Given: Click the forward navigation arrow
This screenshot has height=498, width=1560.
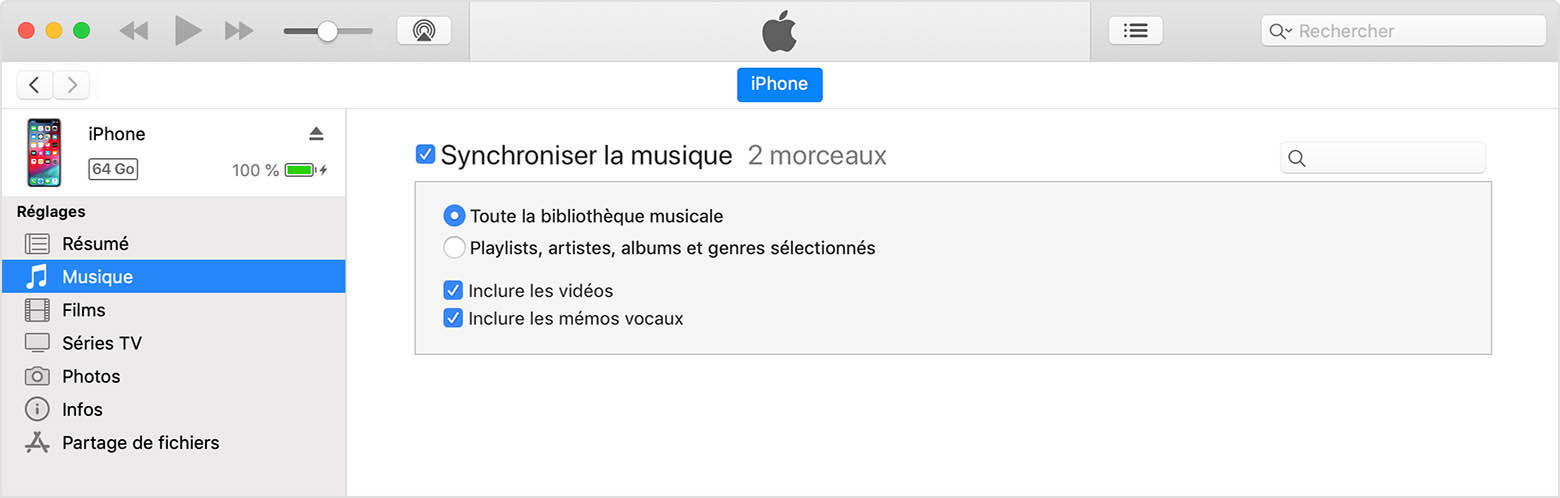Looking at the screenshot, I should coord(71,85).
